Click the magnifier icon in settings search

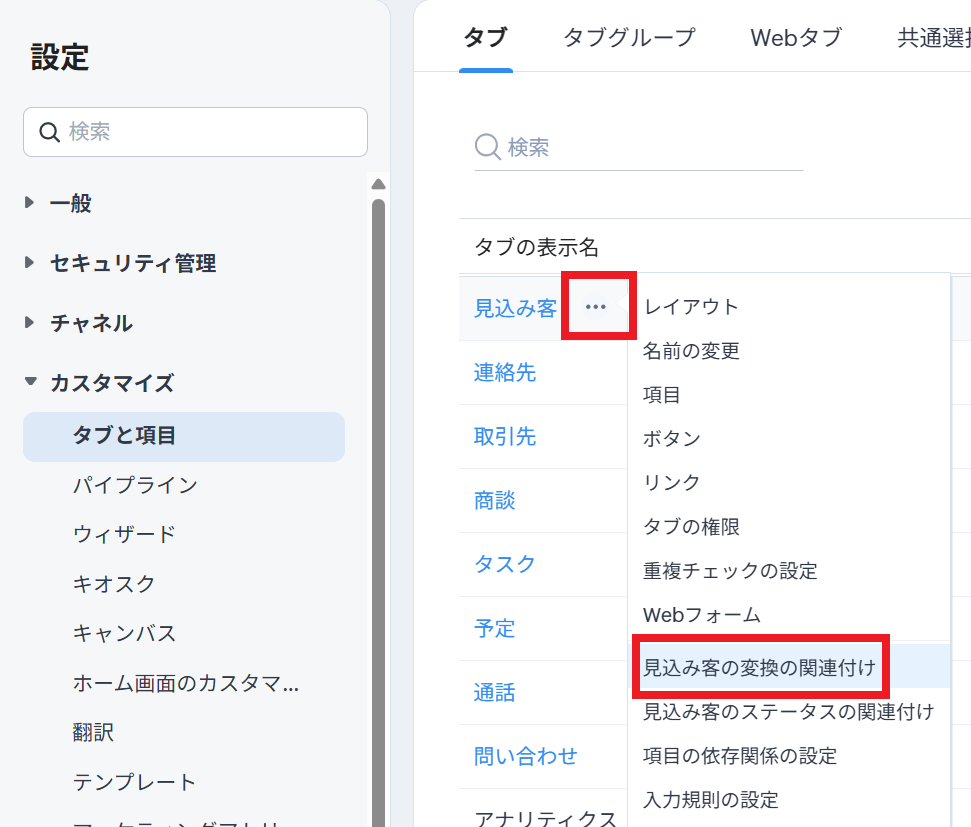coord(50,132)
